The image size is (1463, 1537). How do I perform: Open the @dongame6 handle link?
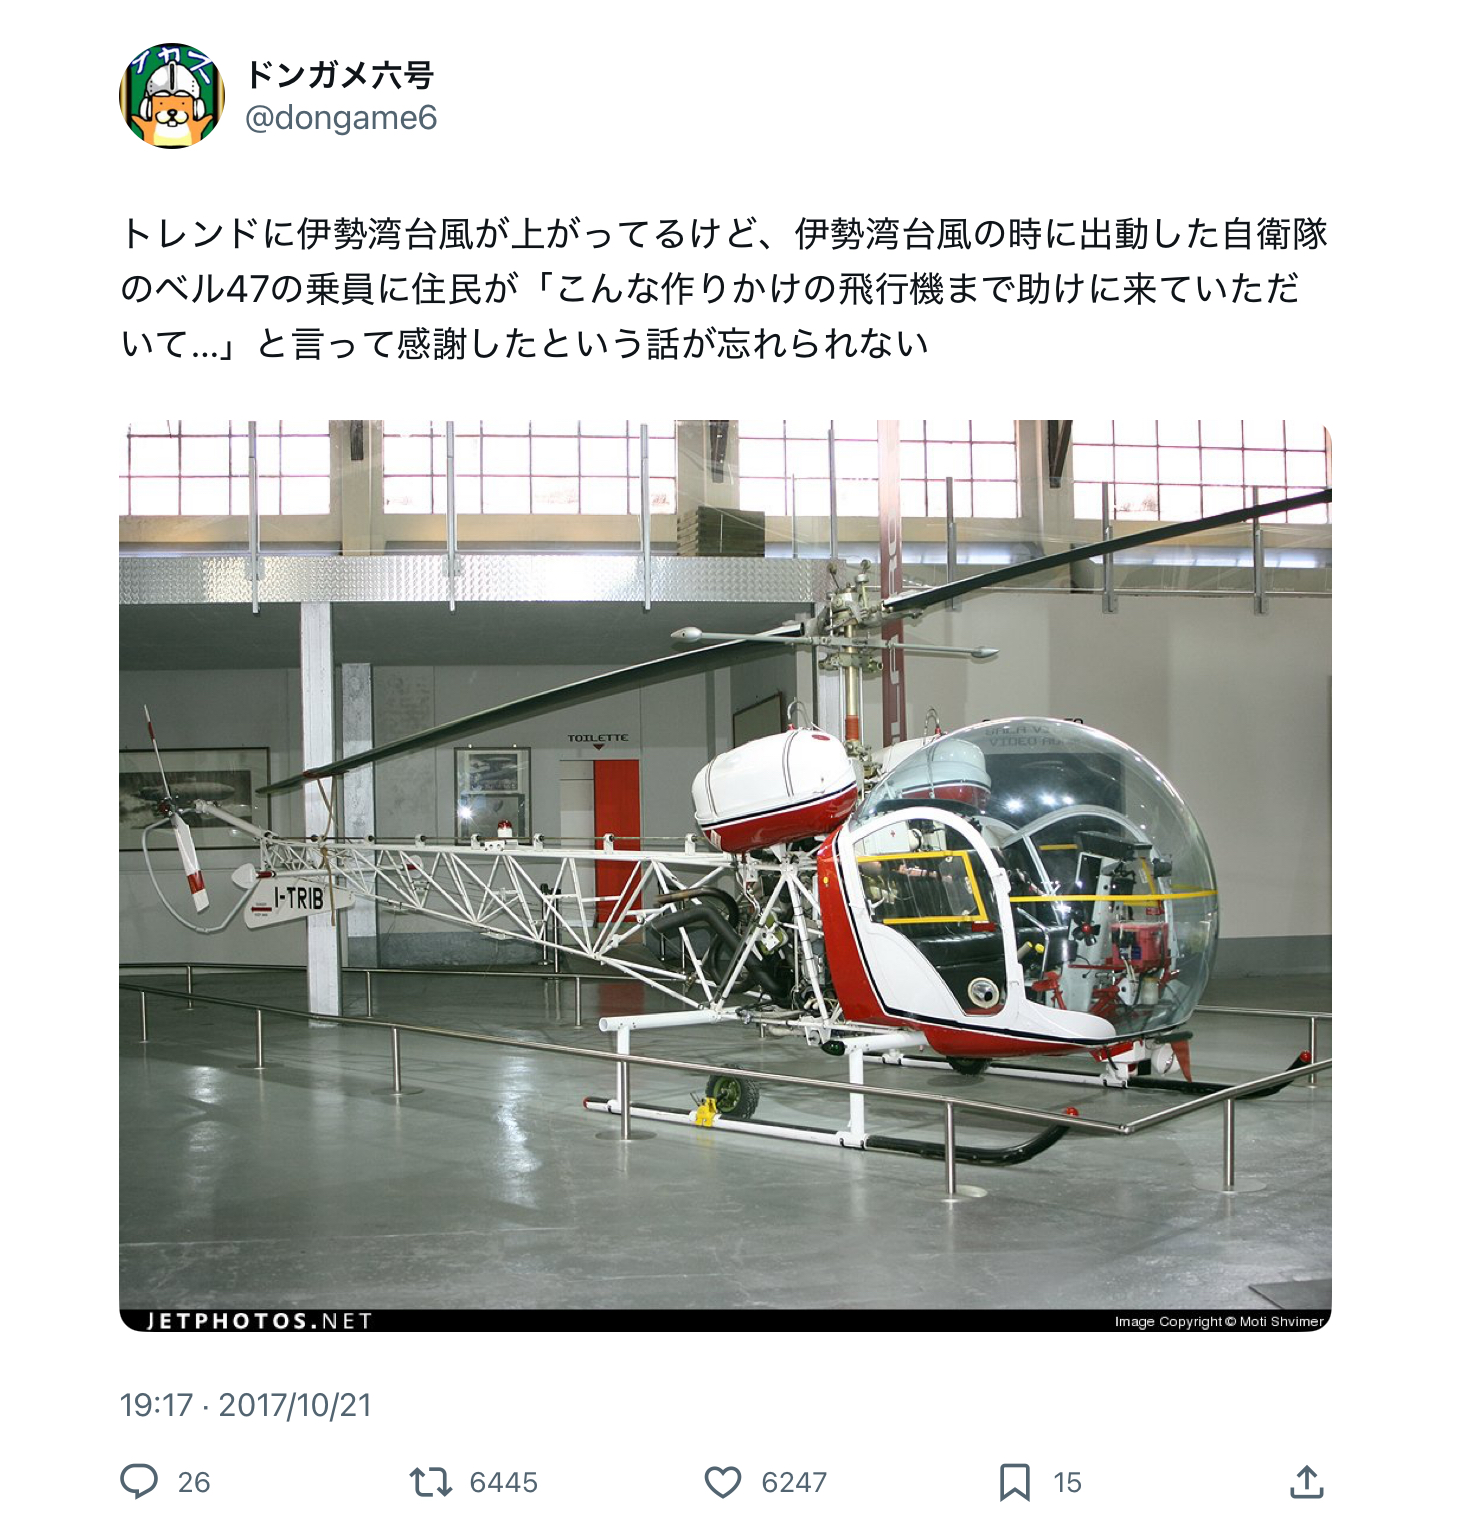341,118
